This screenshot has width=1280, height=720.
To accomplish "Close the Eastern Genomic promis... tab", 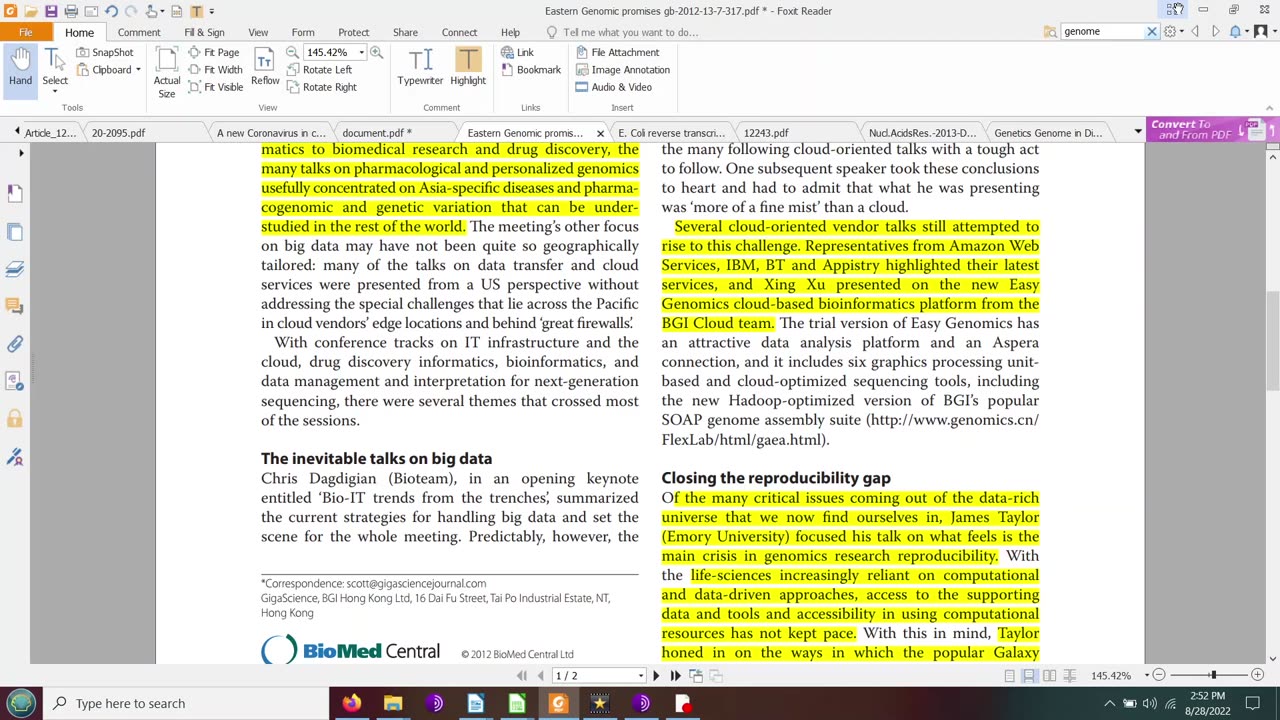I will 600,133.
